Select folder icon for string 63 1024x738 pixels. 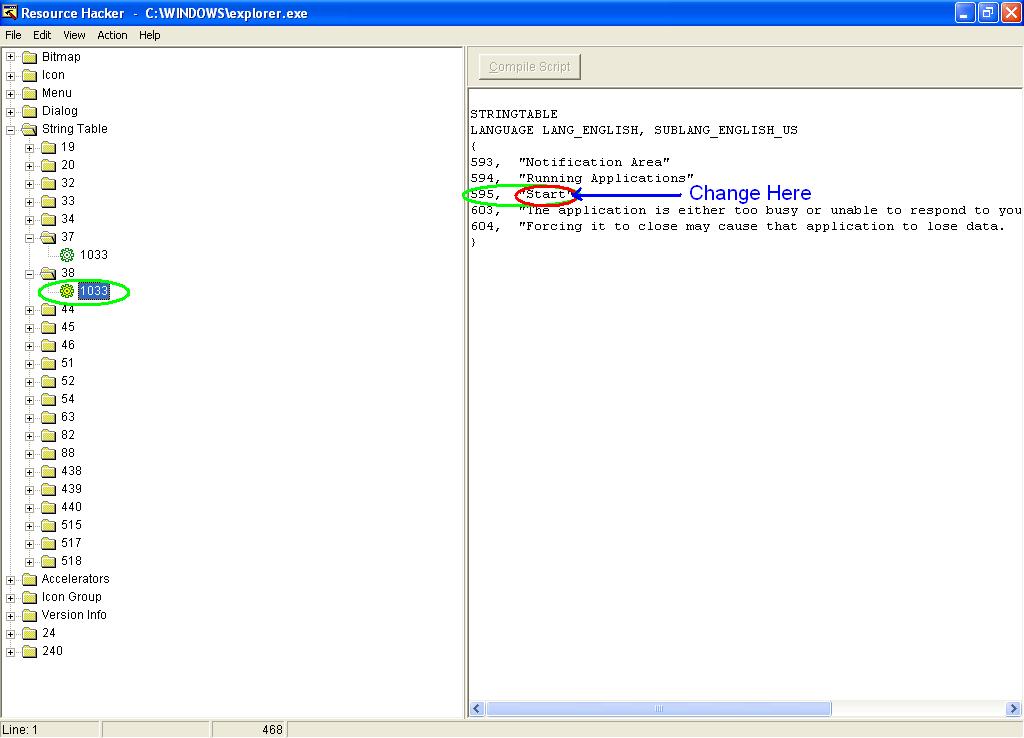pos(48,417)
